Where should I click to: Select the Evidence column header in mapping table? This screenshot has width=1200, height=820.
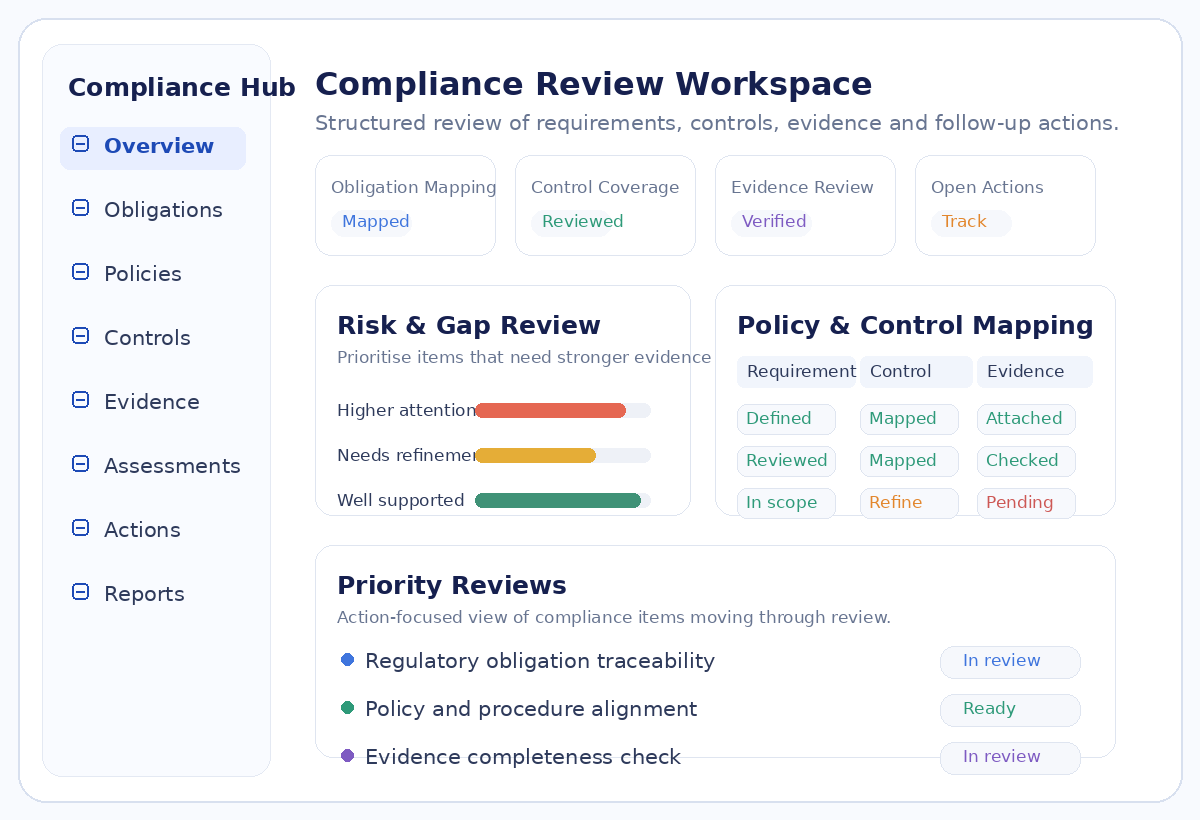pos(1034,372)
